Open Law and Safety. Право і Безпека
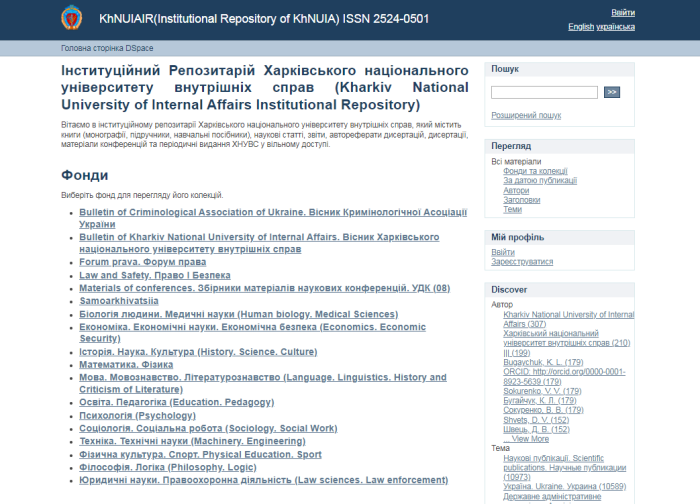Image resolution: width=700 pixels, height=504 pixels. tap(155, 274)
